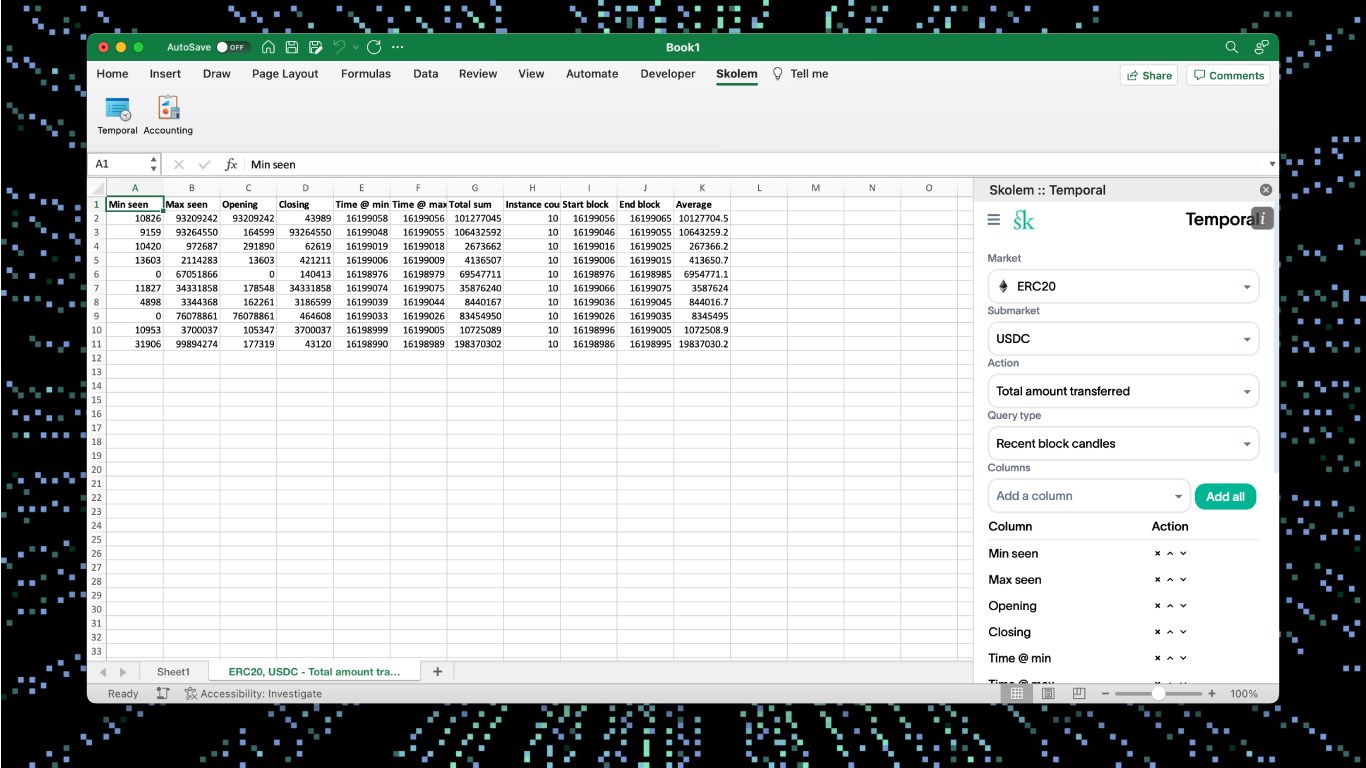Open the Action dropdown showing Total amount transferred
This screenshot has height=768, width=1366.
tap(1123, 391)
